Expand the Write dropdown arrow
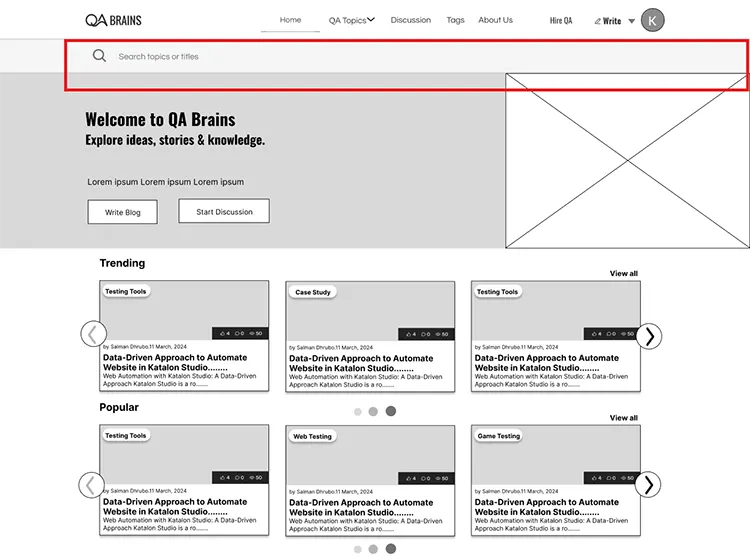 click(x=631, y=21)
